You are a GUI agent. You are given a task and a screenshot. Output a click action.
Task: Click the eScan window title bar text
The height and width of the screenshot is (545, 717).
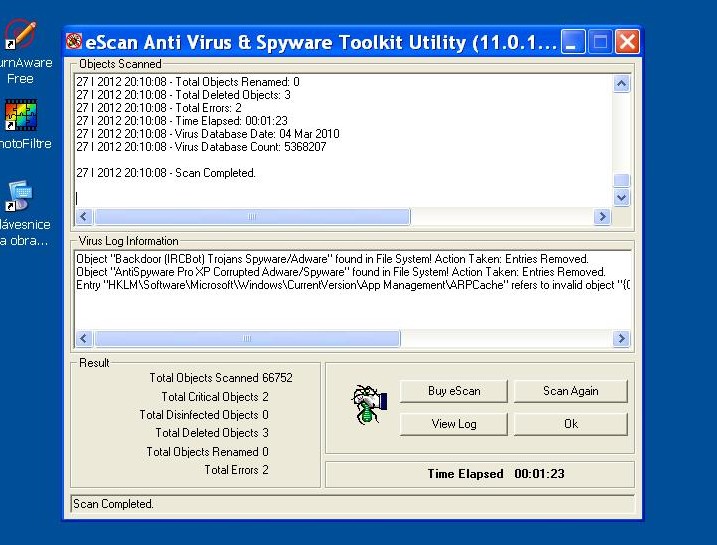pos(321,42)
